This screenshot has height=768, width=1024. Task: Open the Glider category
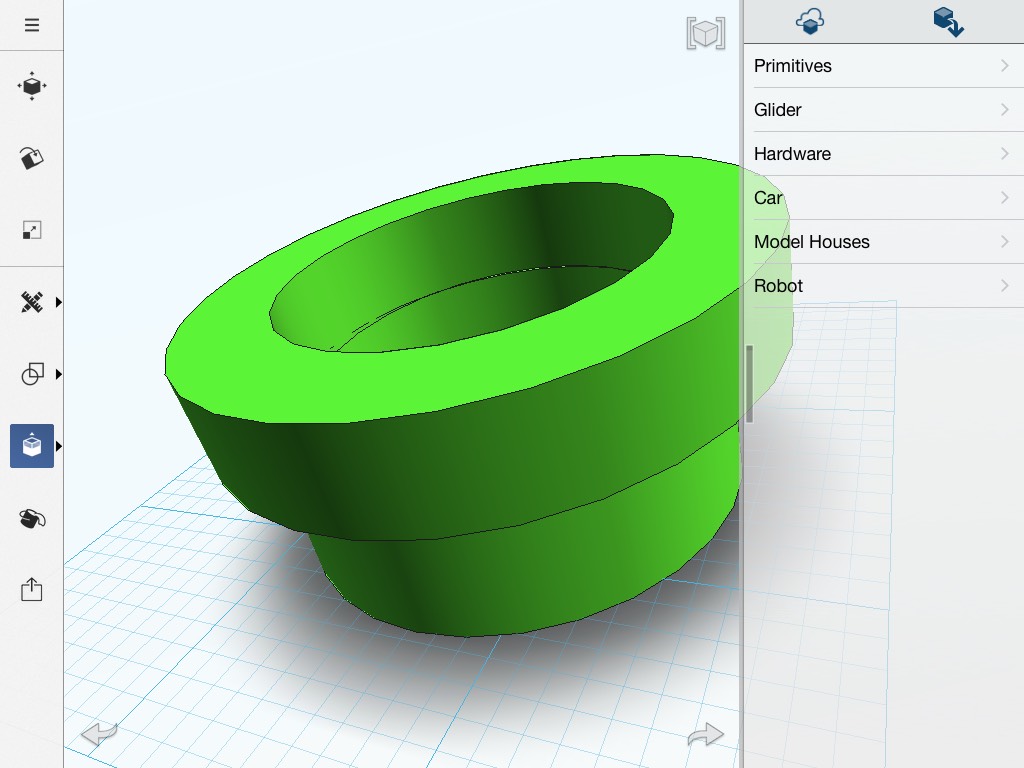pos(884,110)
